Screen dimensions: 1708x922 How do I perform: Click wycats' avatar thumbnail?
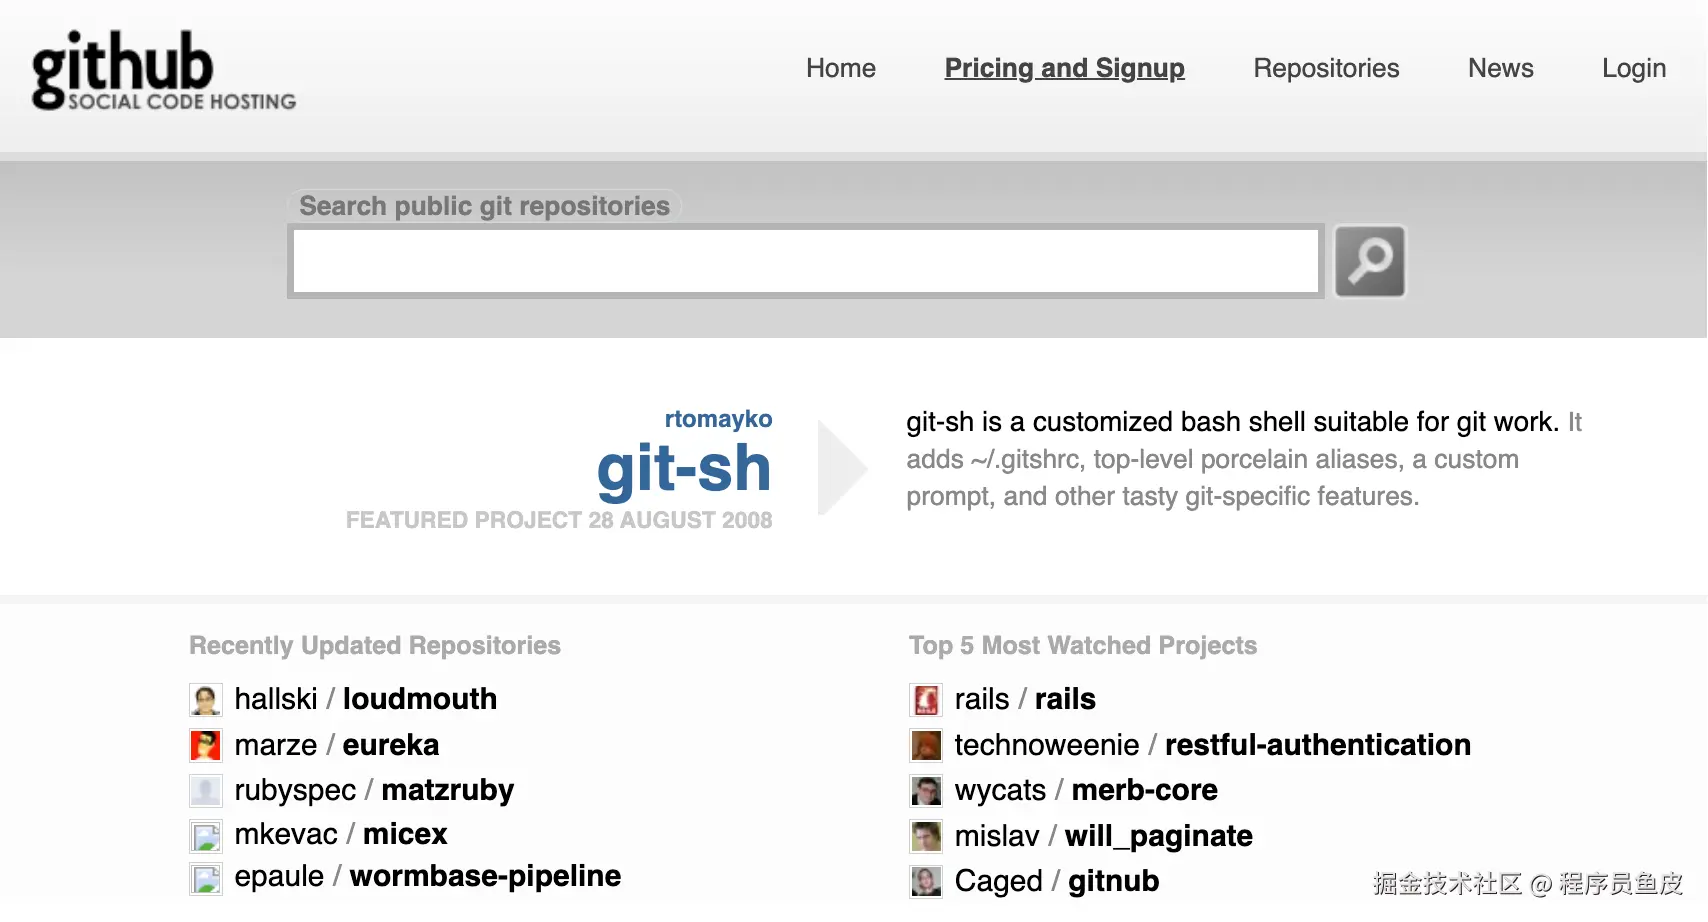coord(926,791)
